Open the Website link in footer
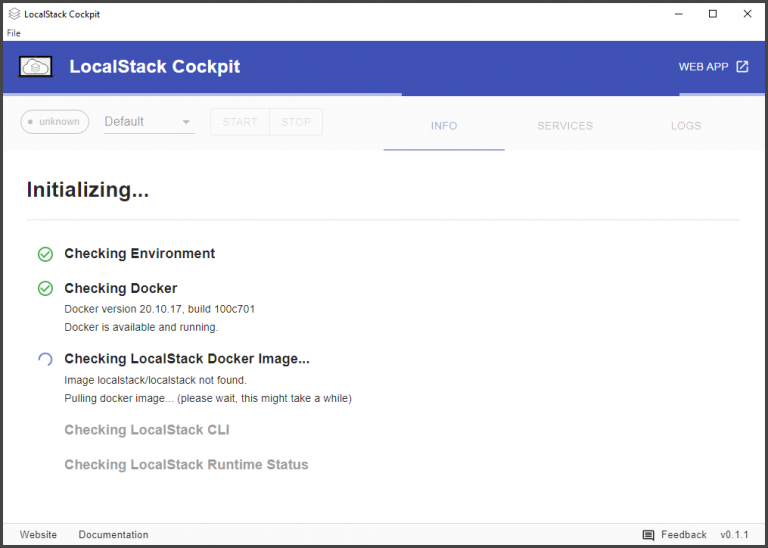768x548 pixels. tap(38, 535)
